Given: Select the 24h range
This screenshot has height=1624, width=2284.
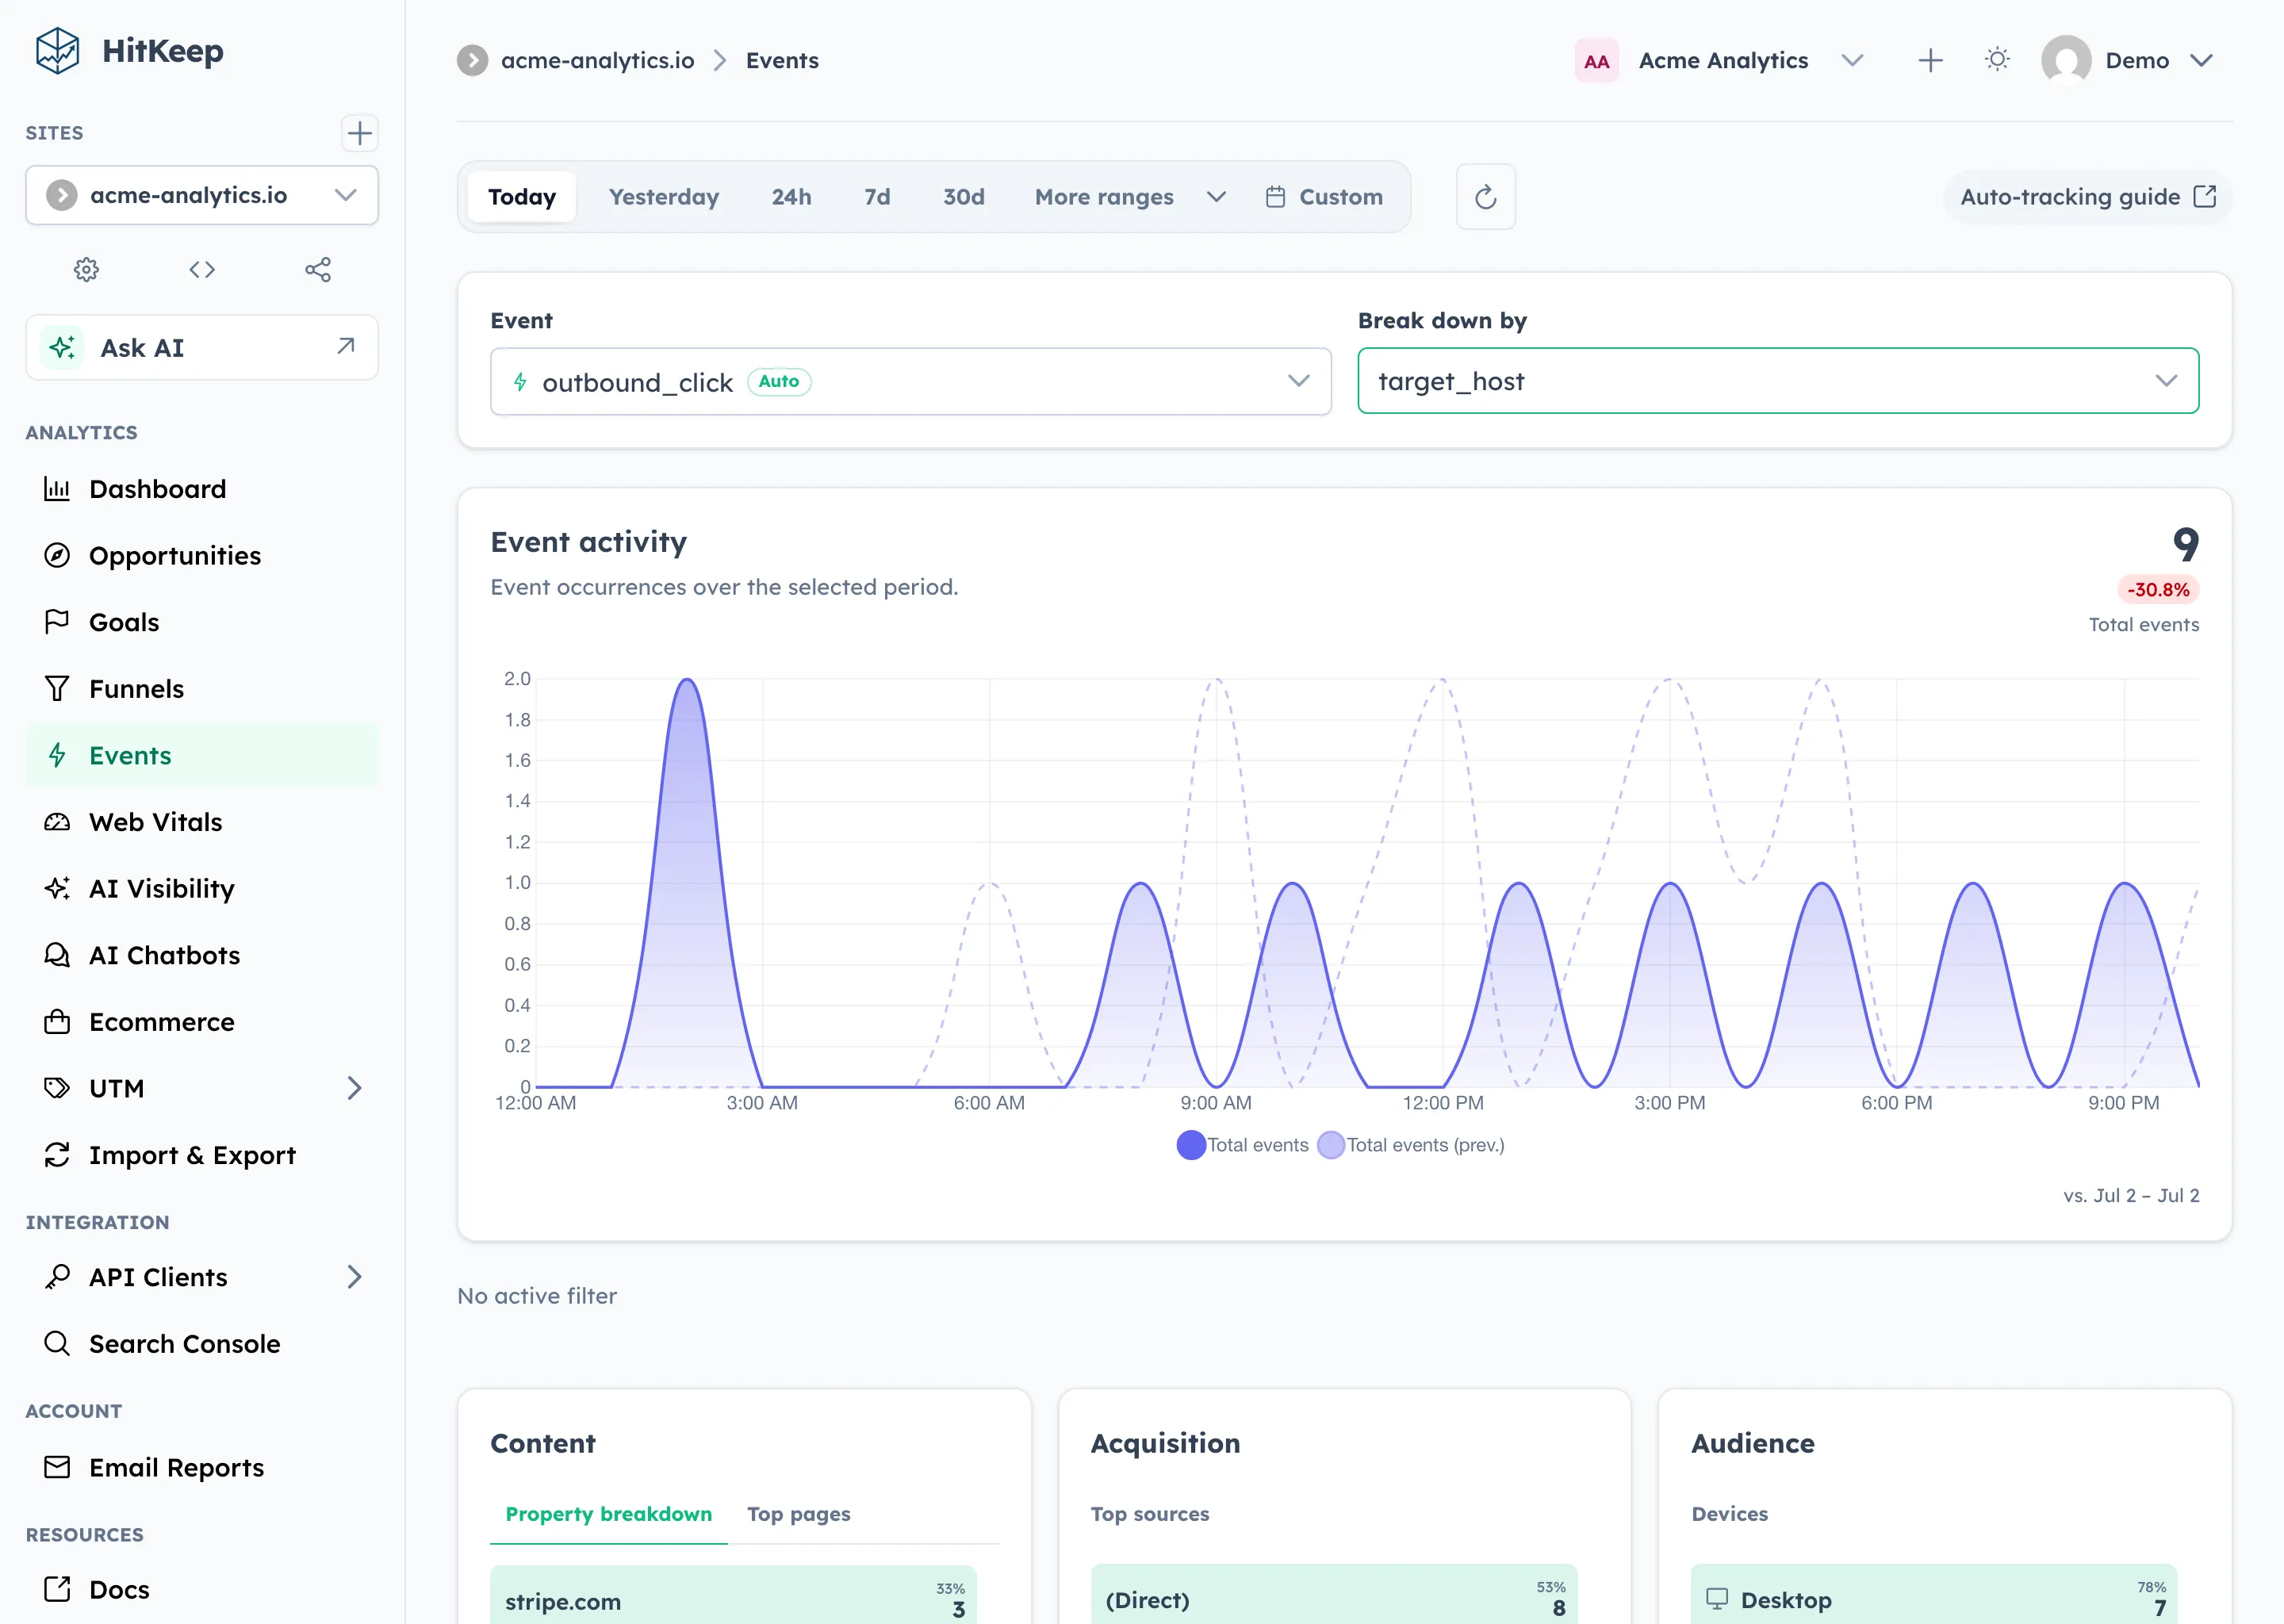Looking at the screenshot, I should pyautogui.click(x=791, y=197).
